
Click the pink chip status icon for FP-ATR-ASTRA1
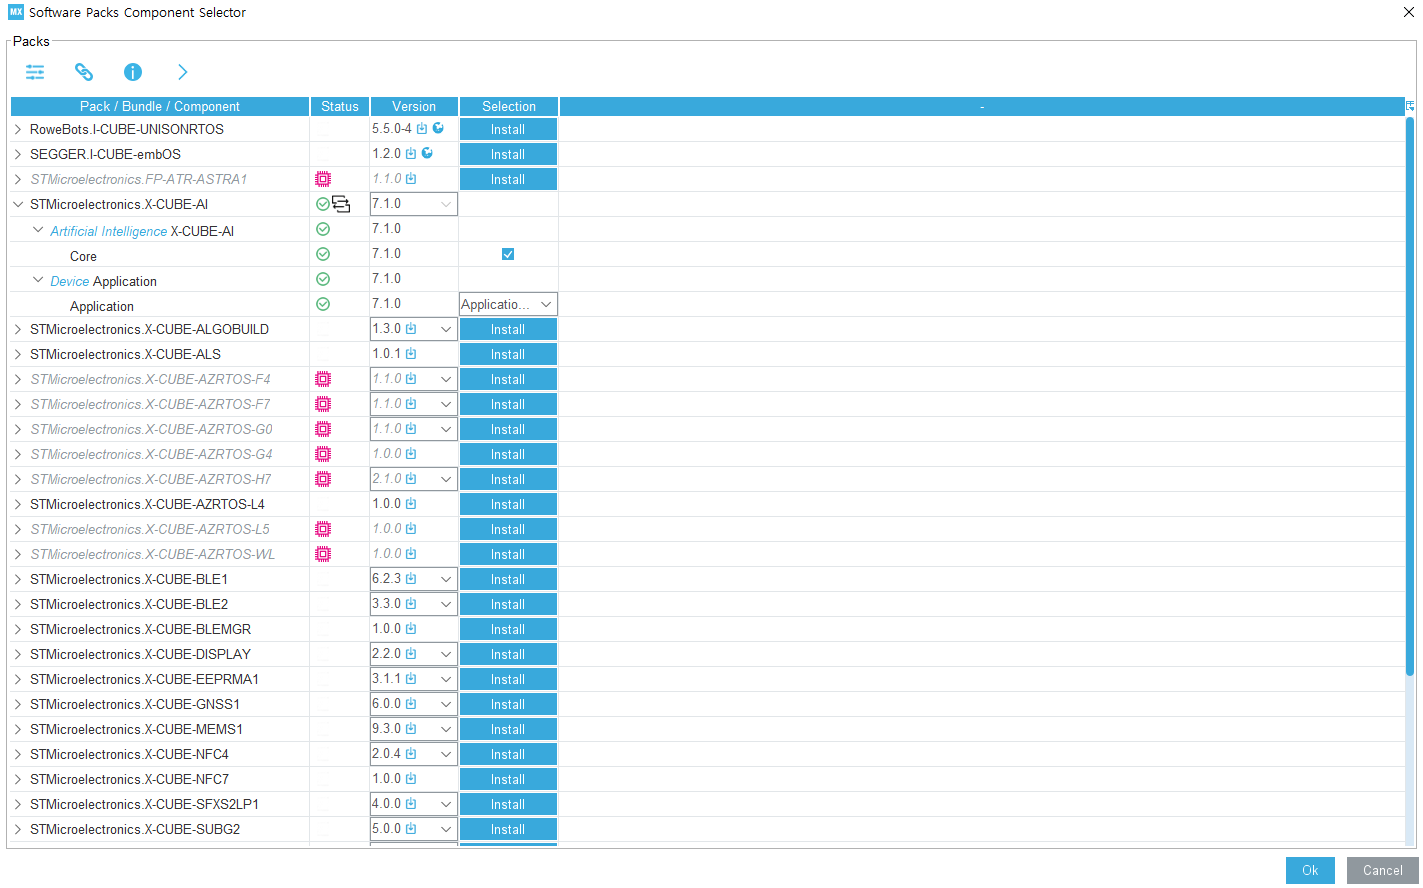point(323,179)
